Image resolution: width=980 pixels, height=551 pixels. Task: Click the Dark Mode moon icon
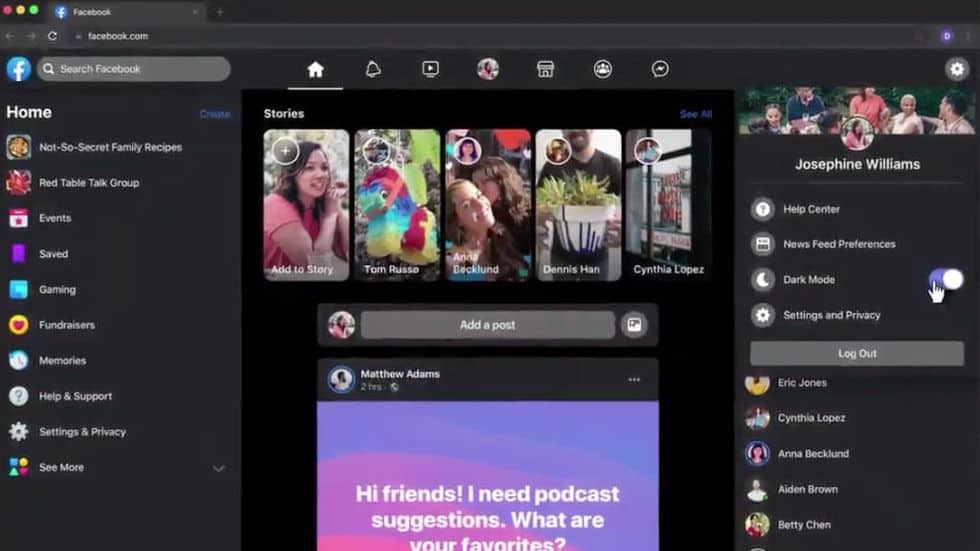point(762,280)
